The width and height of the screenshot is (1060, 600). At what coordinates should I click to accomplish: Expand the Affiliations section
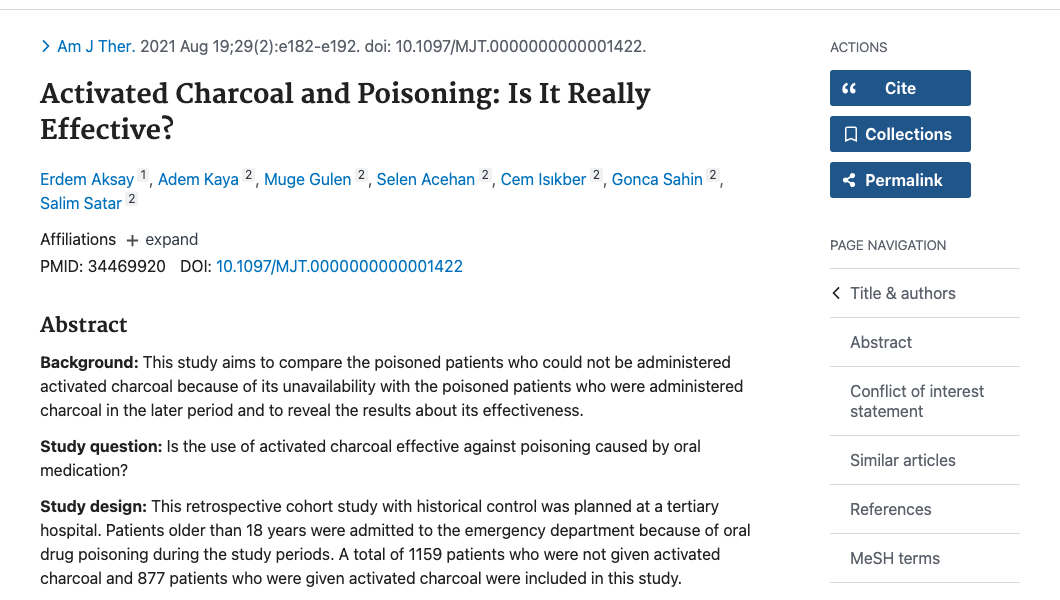[x=161, y=239]
